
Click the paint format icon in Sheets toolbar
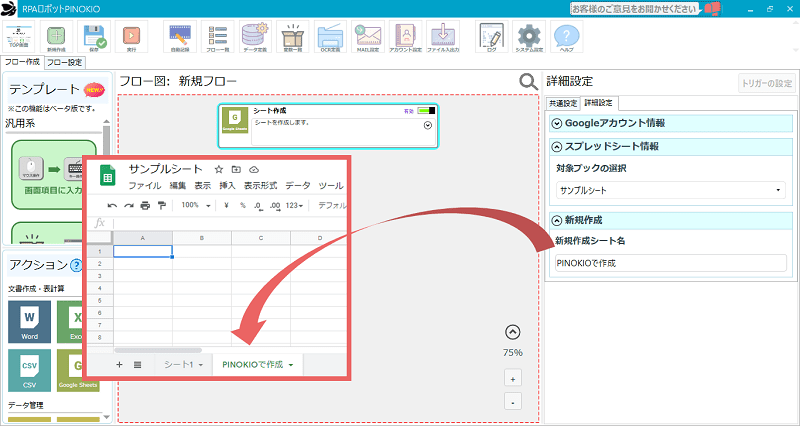(162, 206)
